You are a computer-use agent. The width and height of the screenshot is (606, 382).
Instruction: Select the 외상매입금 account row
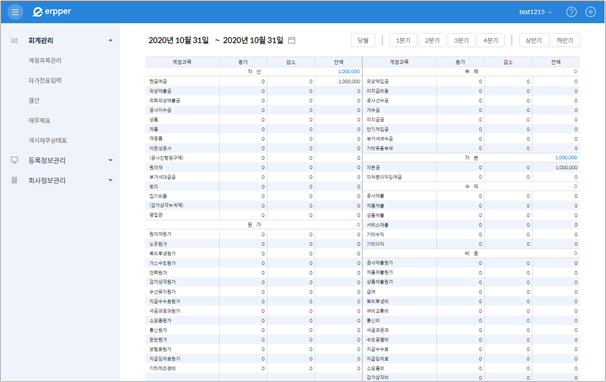pos(471,81)
